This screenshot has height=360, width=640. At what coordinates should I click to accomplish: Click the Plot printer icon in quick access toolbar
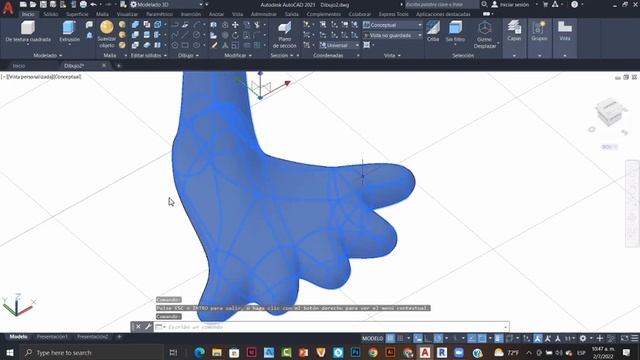point(83,4)
